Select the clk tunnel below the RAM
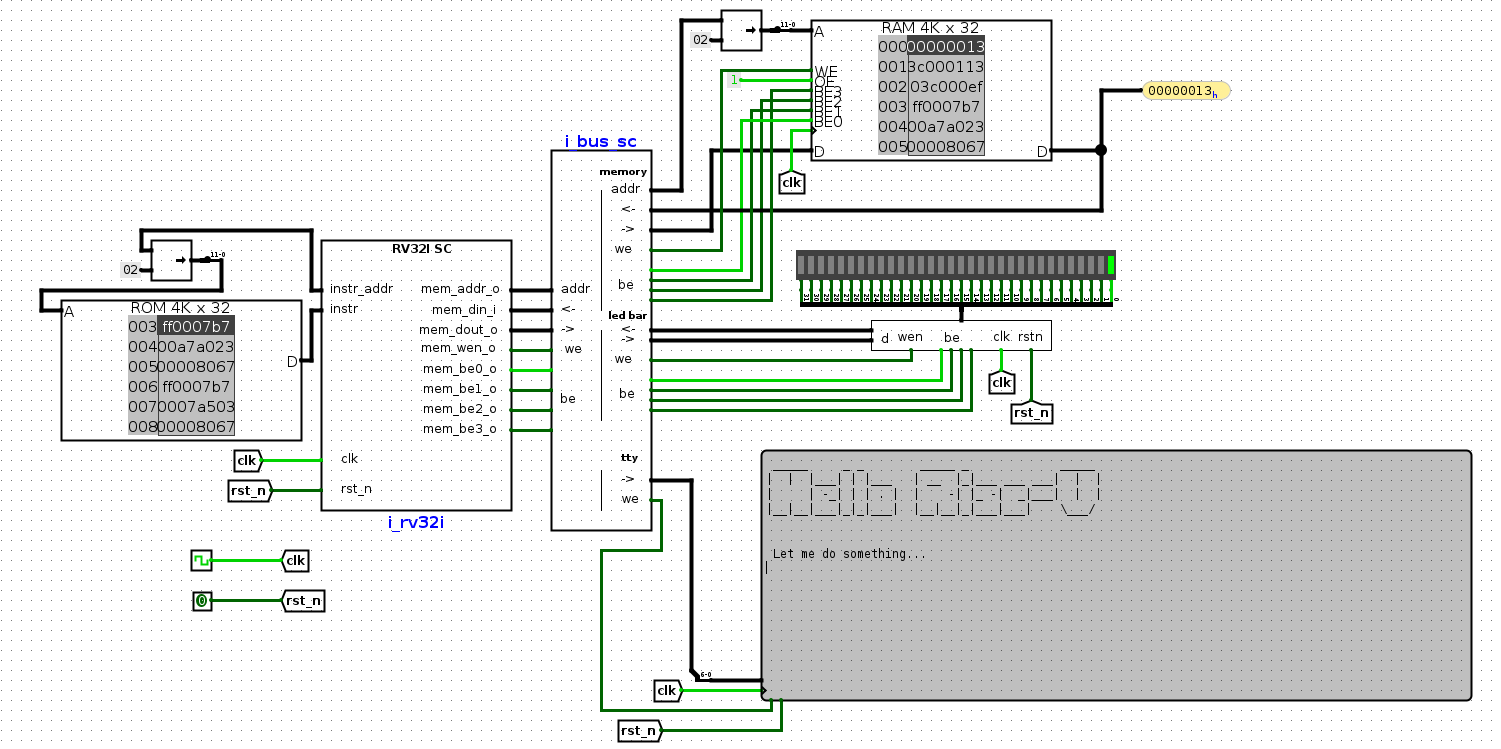This screenshot has height=749, width=1501. pyautogui.click(x=791, y=182)
